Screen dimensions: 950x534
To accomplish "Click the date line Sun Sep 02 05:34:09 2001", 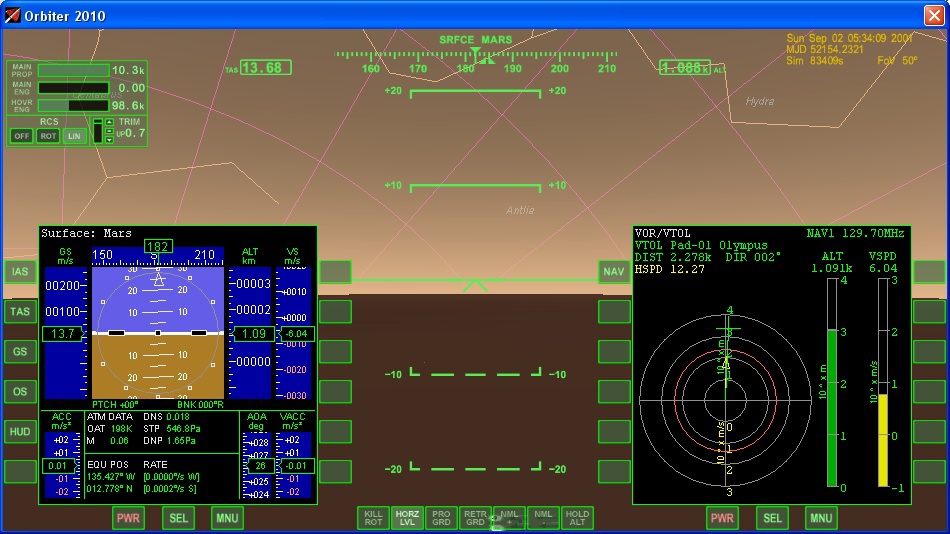I will pyautogui.click(x=849, y=38).
